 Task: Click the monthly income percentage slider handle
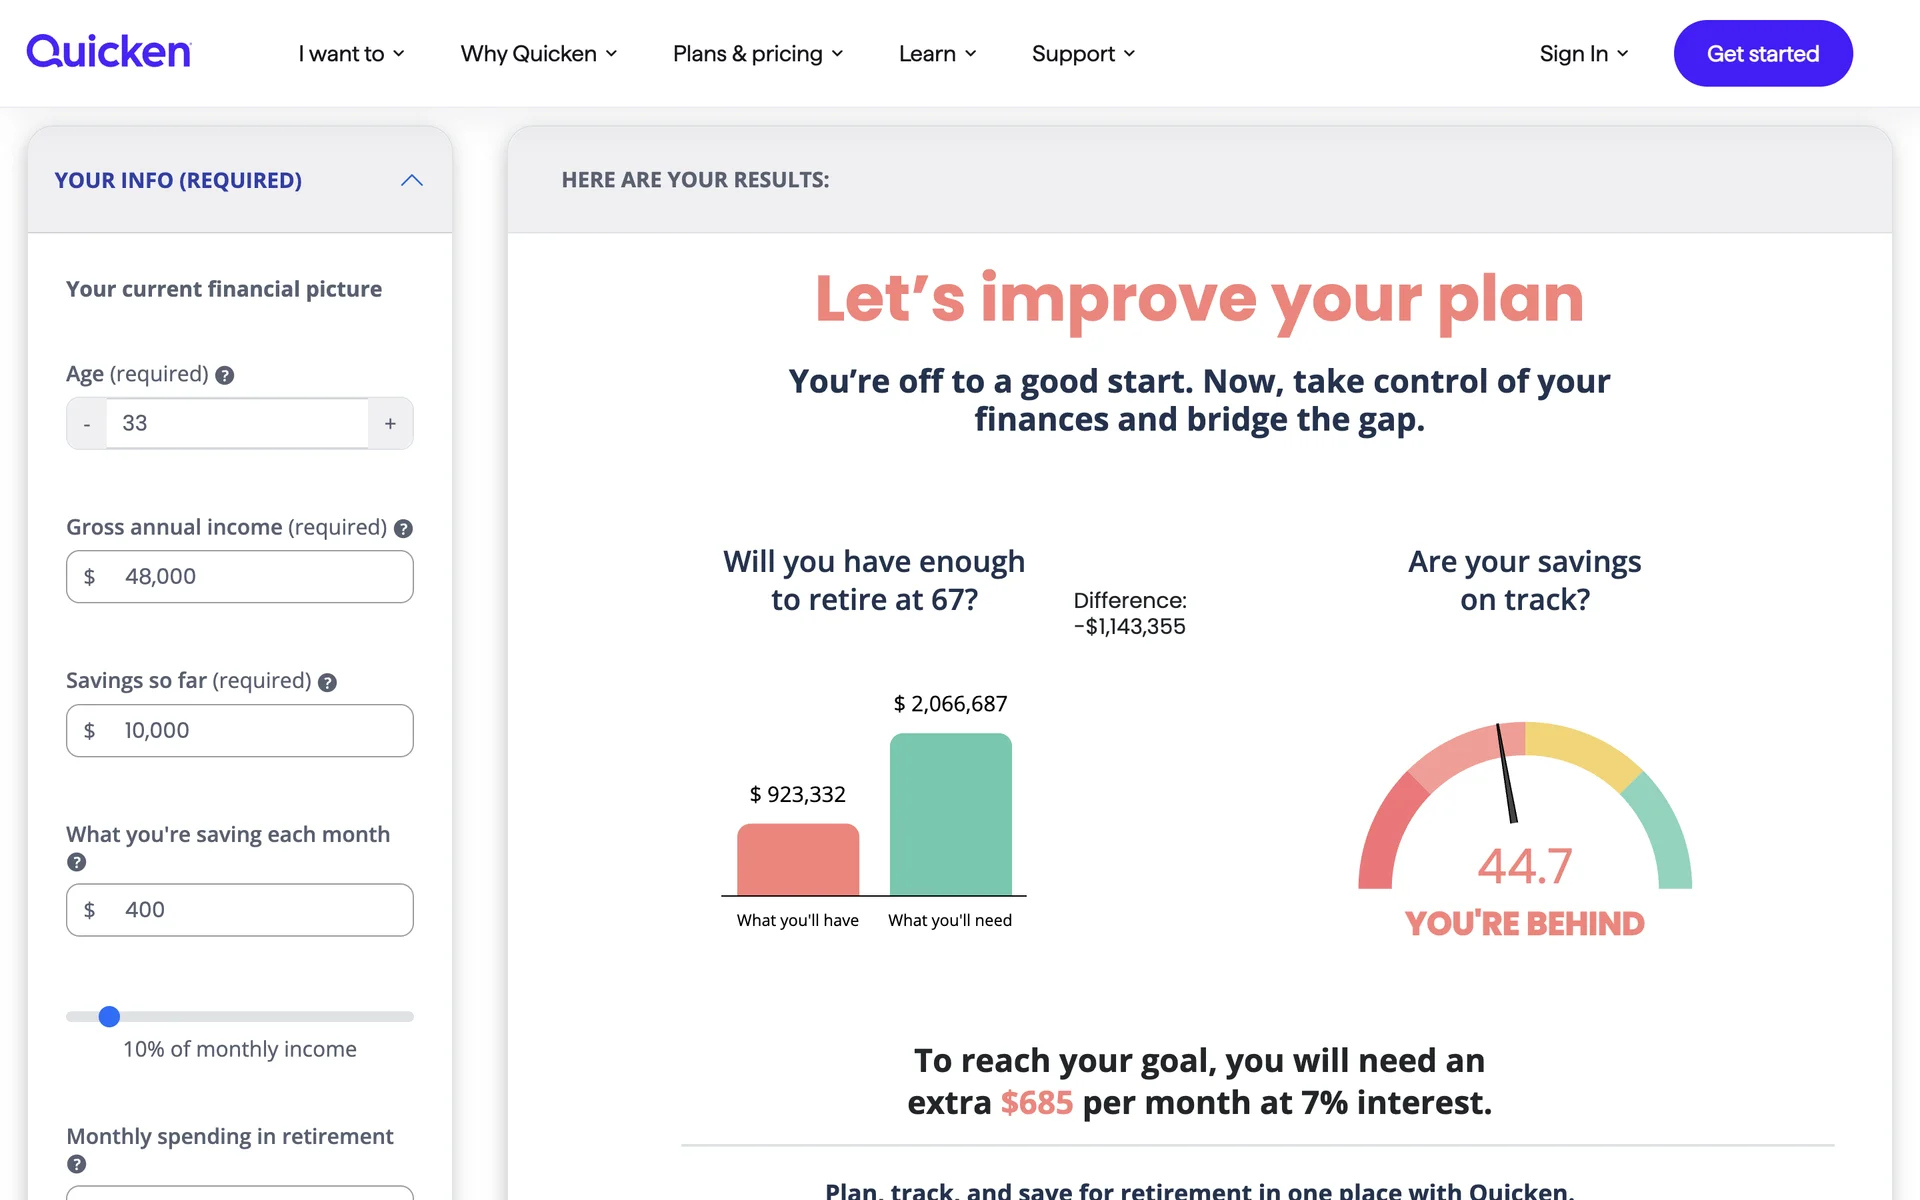click(110, 1017)
